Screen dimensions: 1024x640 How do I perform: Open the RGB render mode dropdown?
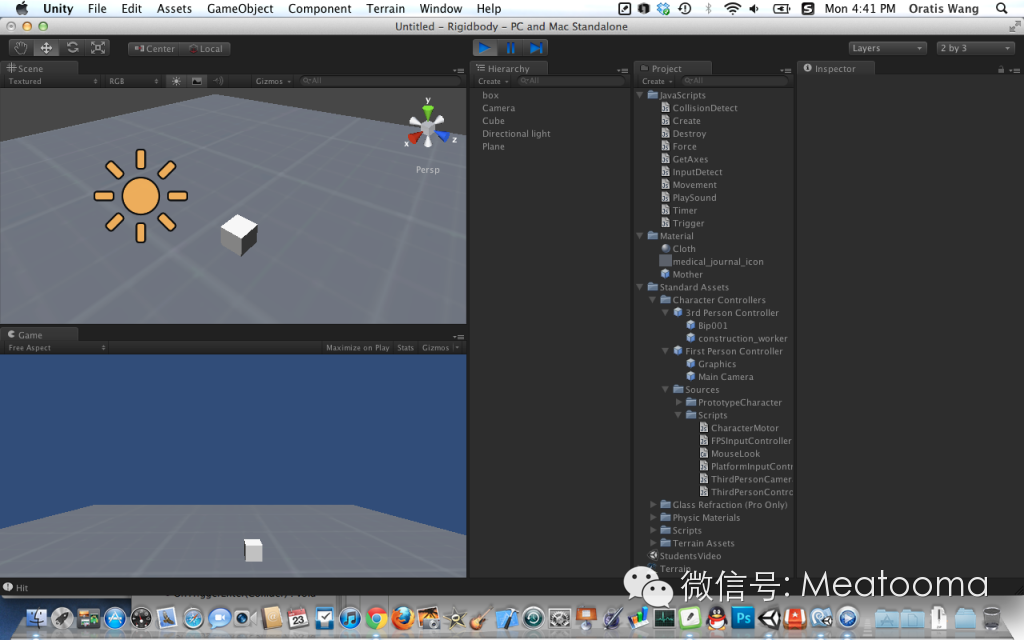pyautogui.click(x=134, y=81)
